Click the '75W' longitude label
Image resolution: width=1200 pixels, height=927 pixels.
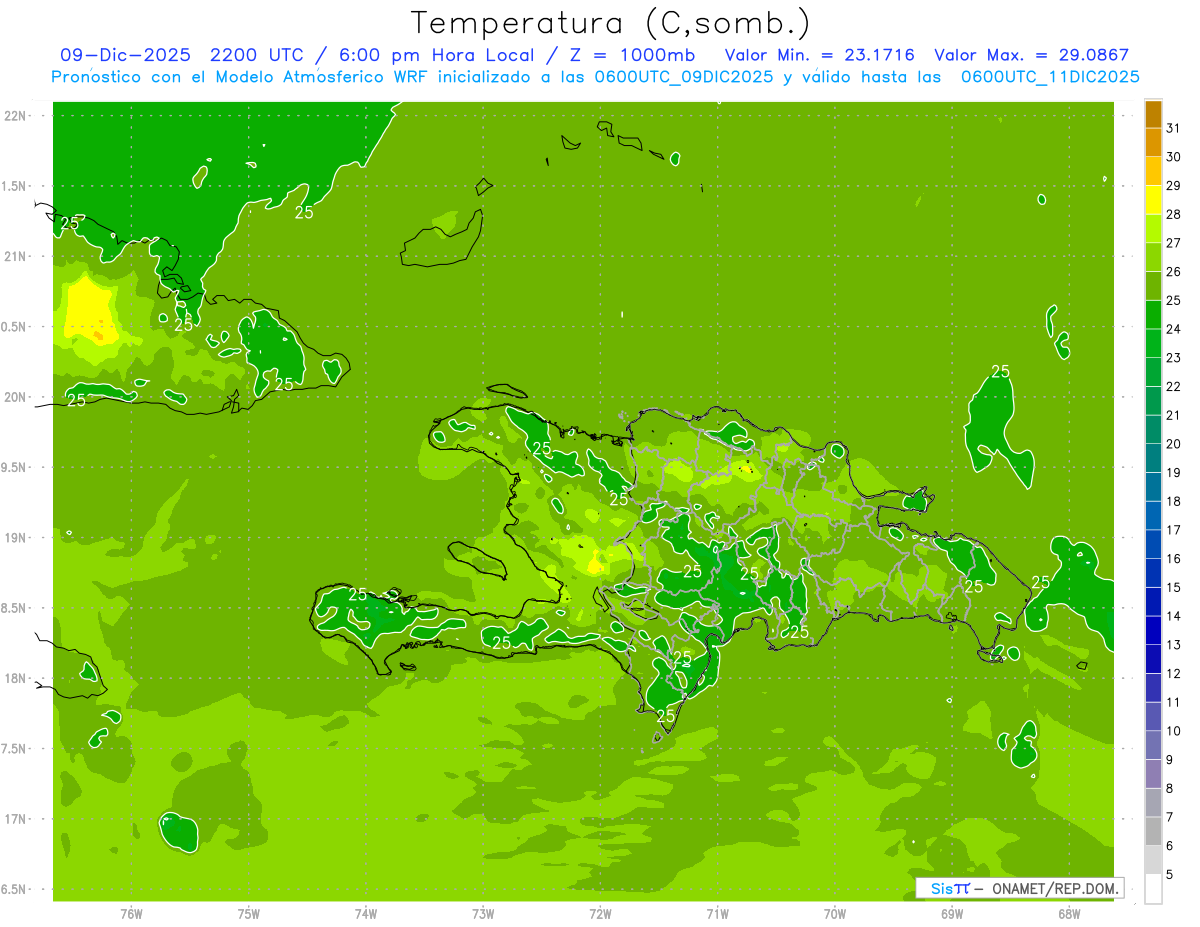[x=249, y=913]
